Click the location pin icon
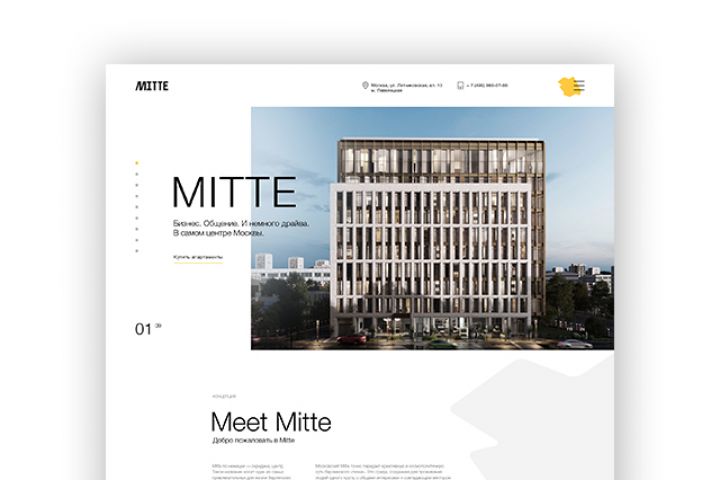Image resolution: width=720 pixels, height=480 pixels. coord(366,85)
